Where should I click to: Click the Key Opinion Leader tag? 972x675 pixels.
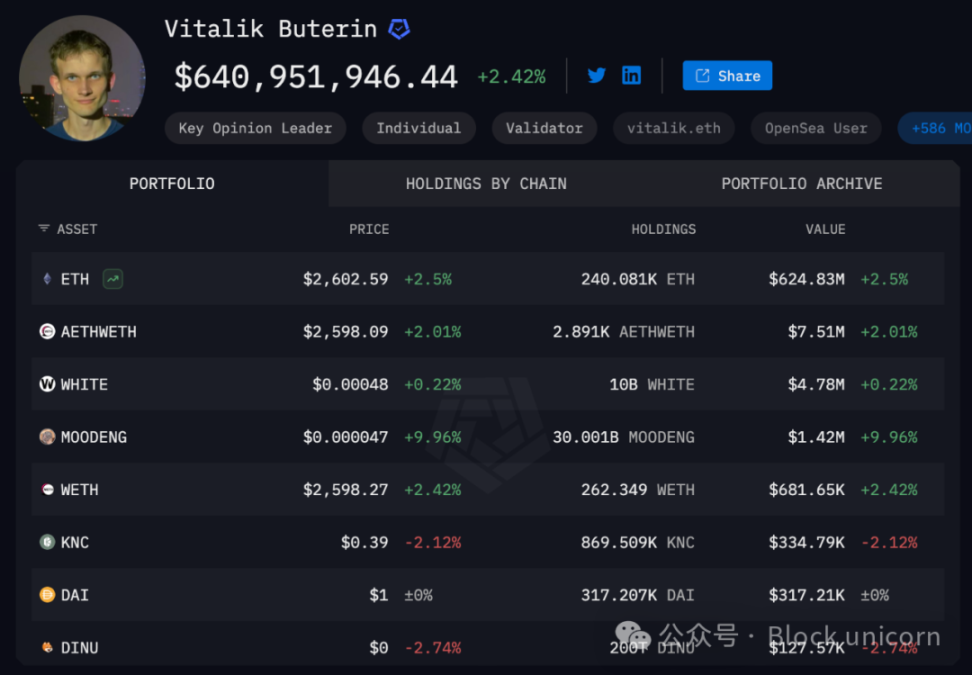pyautogui.click(x=255, y=128)
